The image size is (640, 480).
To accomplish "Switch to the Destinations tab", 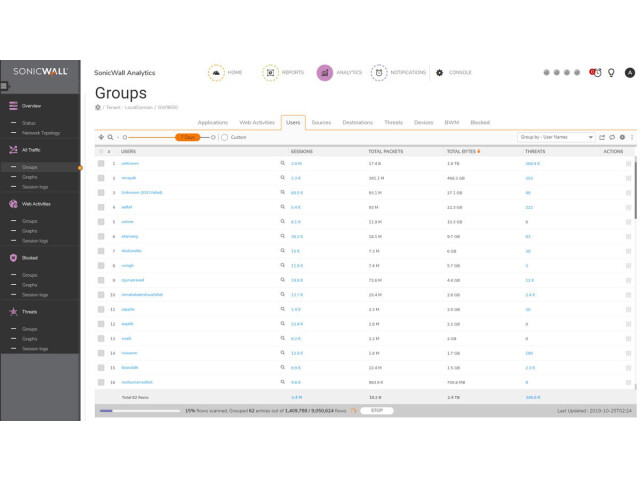I will (358, 122).
